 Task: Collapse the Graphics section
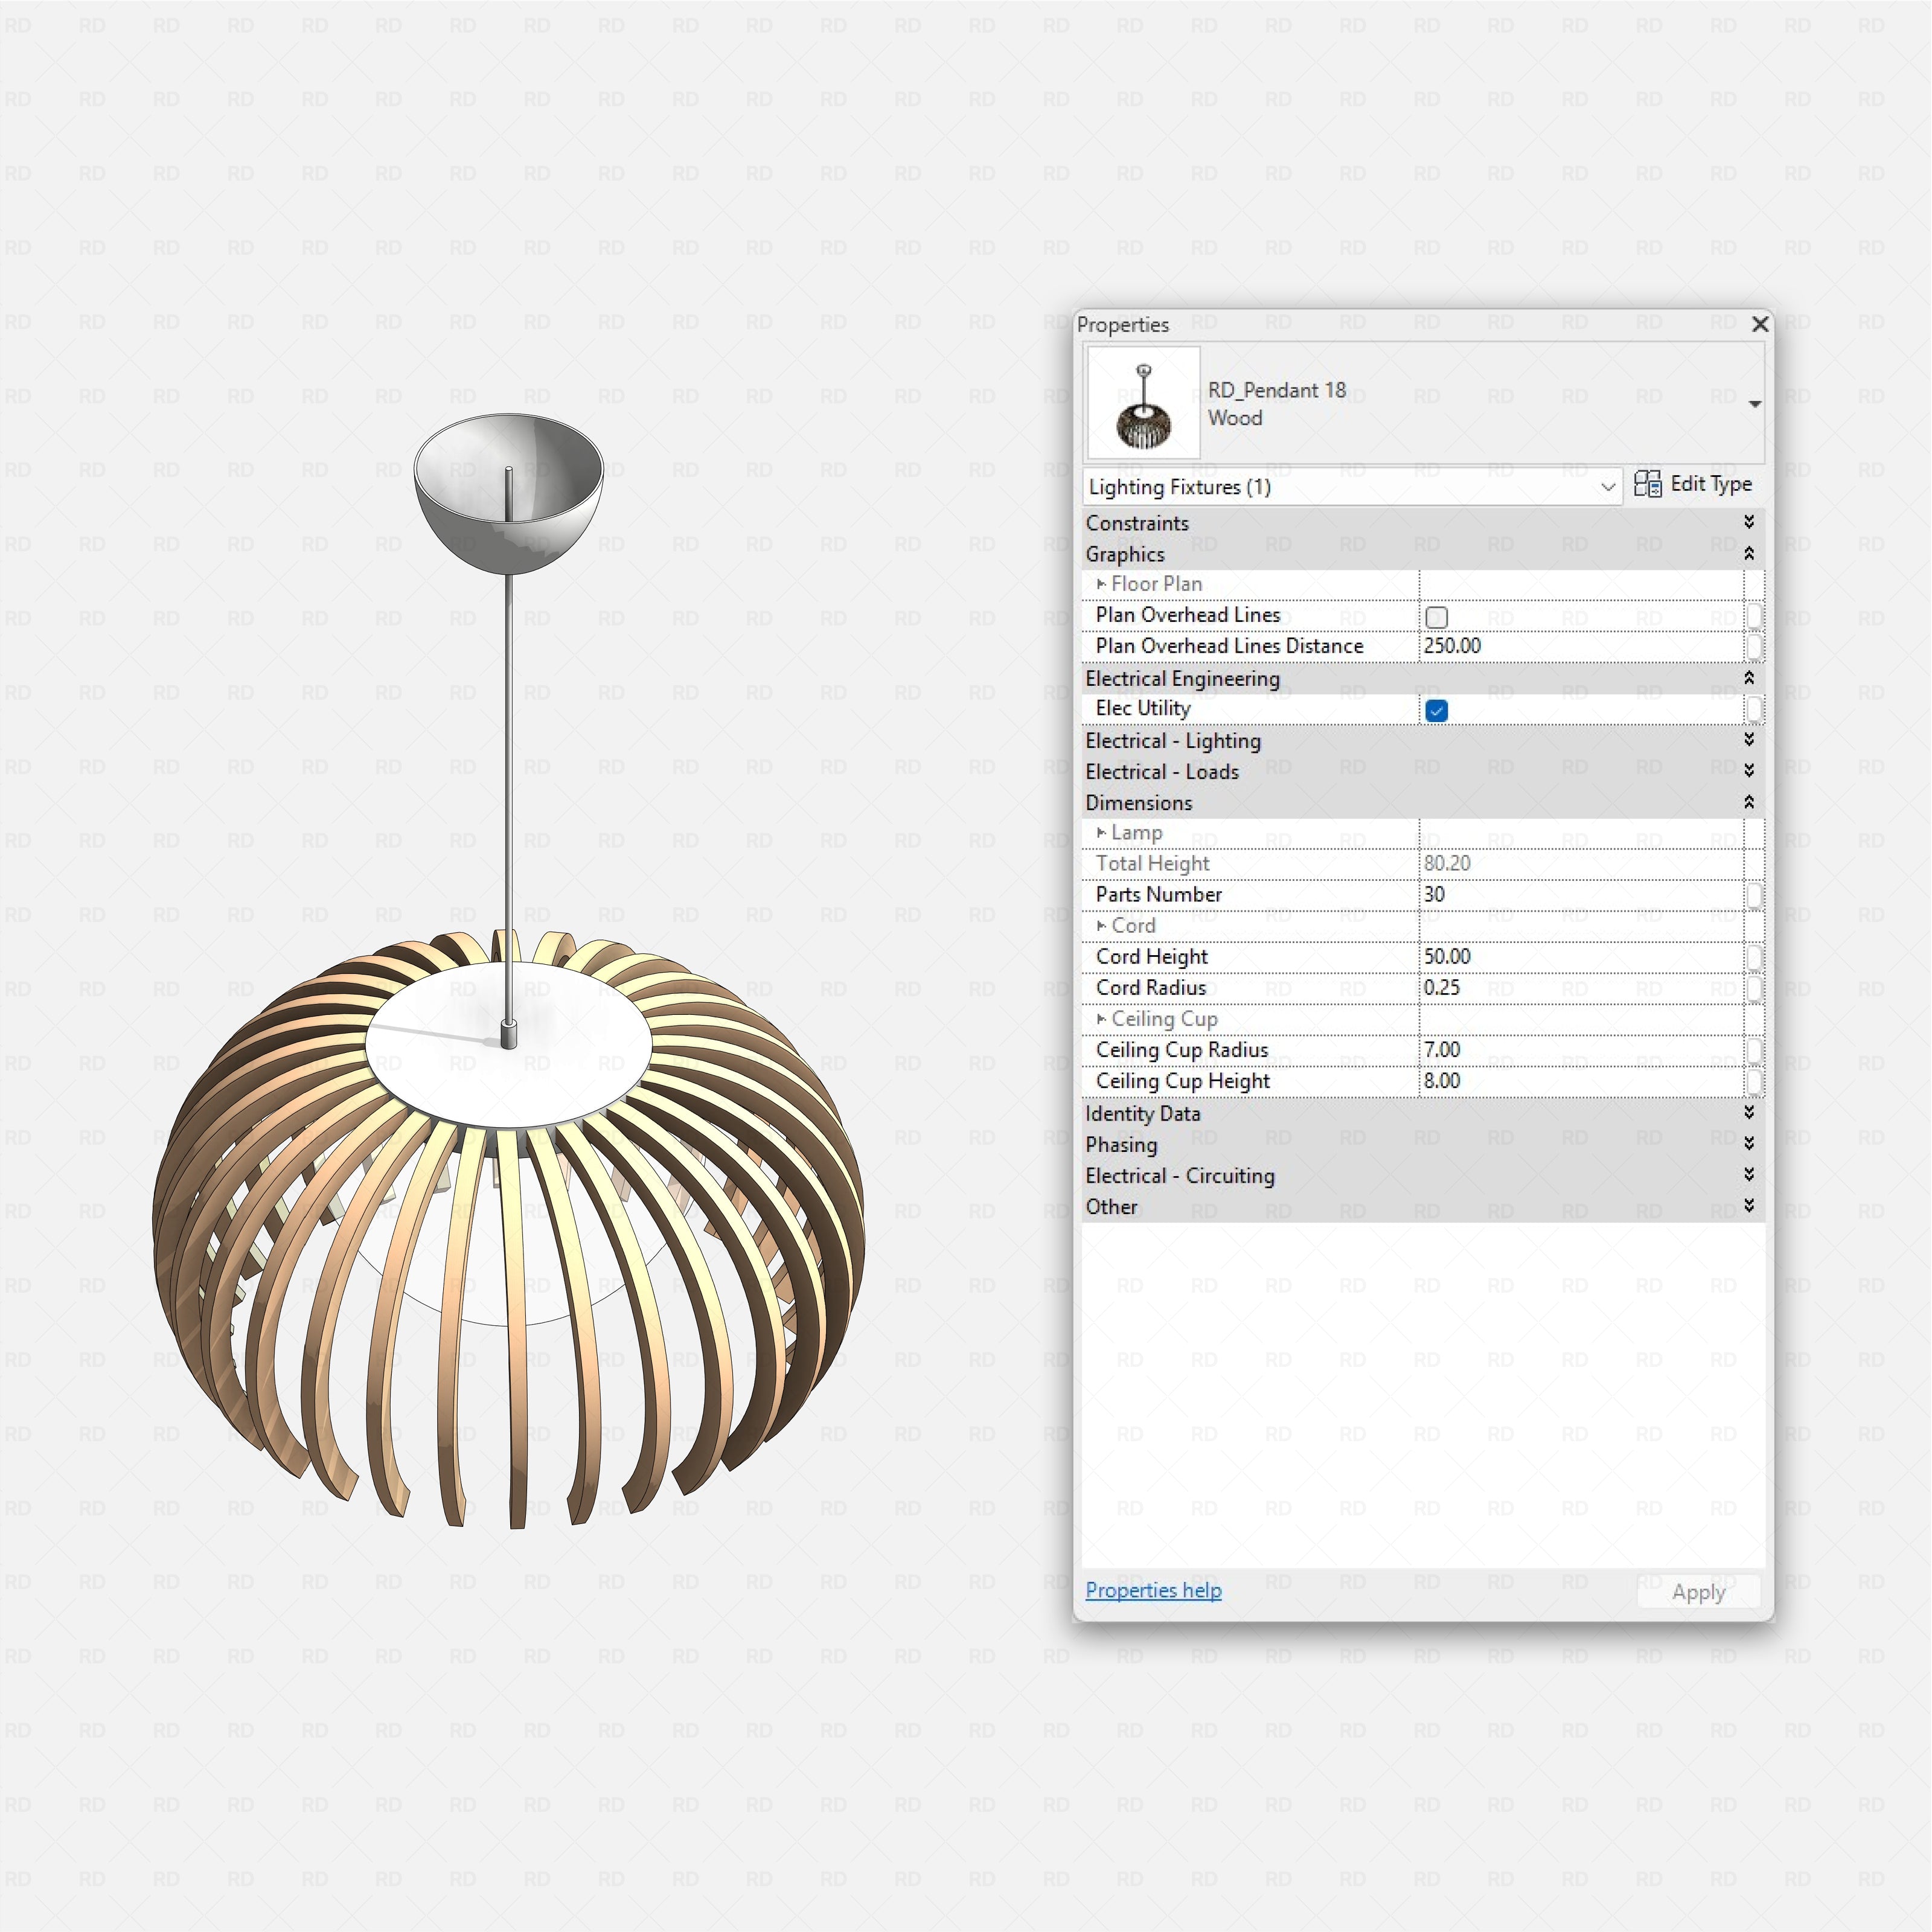1749,553
